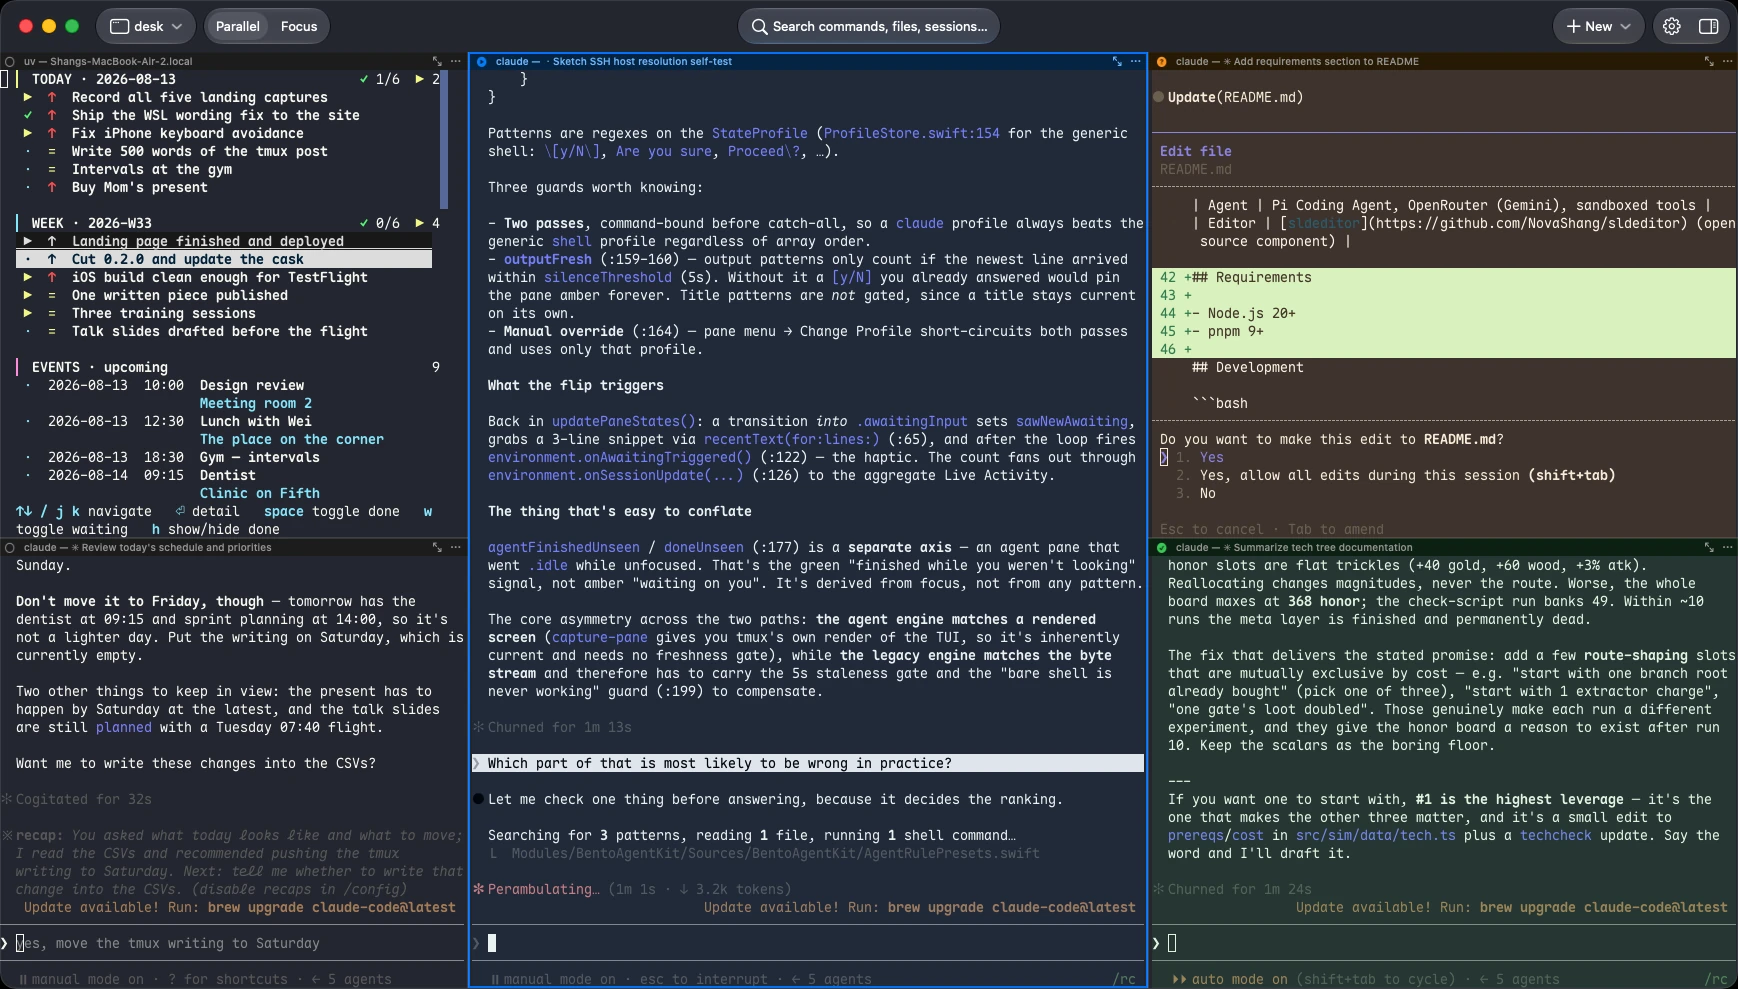The height and width of the screenshot is (989, 1738).
Task: Focus the prompt input in Summarize tech tree pane
Action: [1444, 943]
